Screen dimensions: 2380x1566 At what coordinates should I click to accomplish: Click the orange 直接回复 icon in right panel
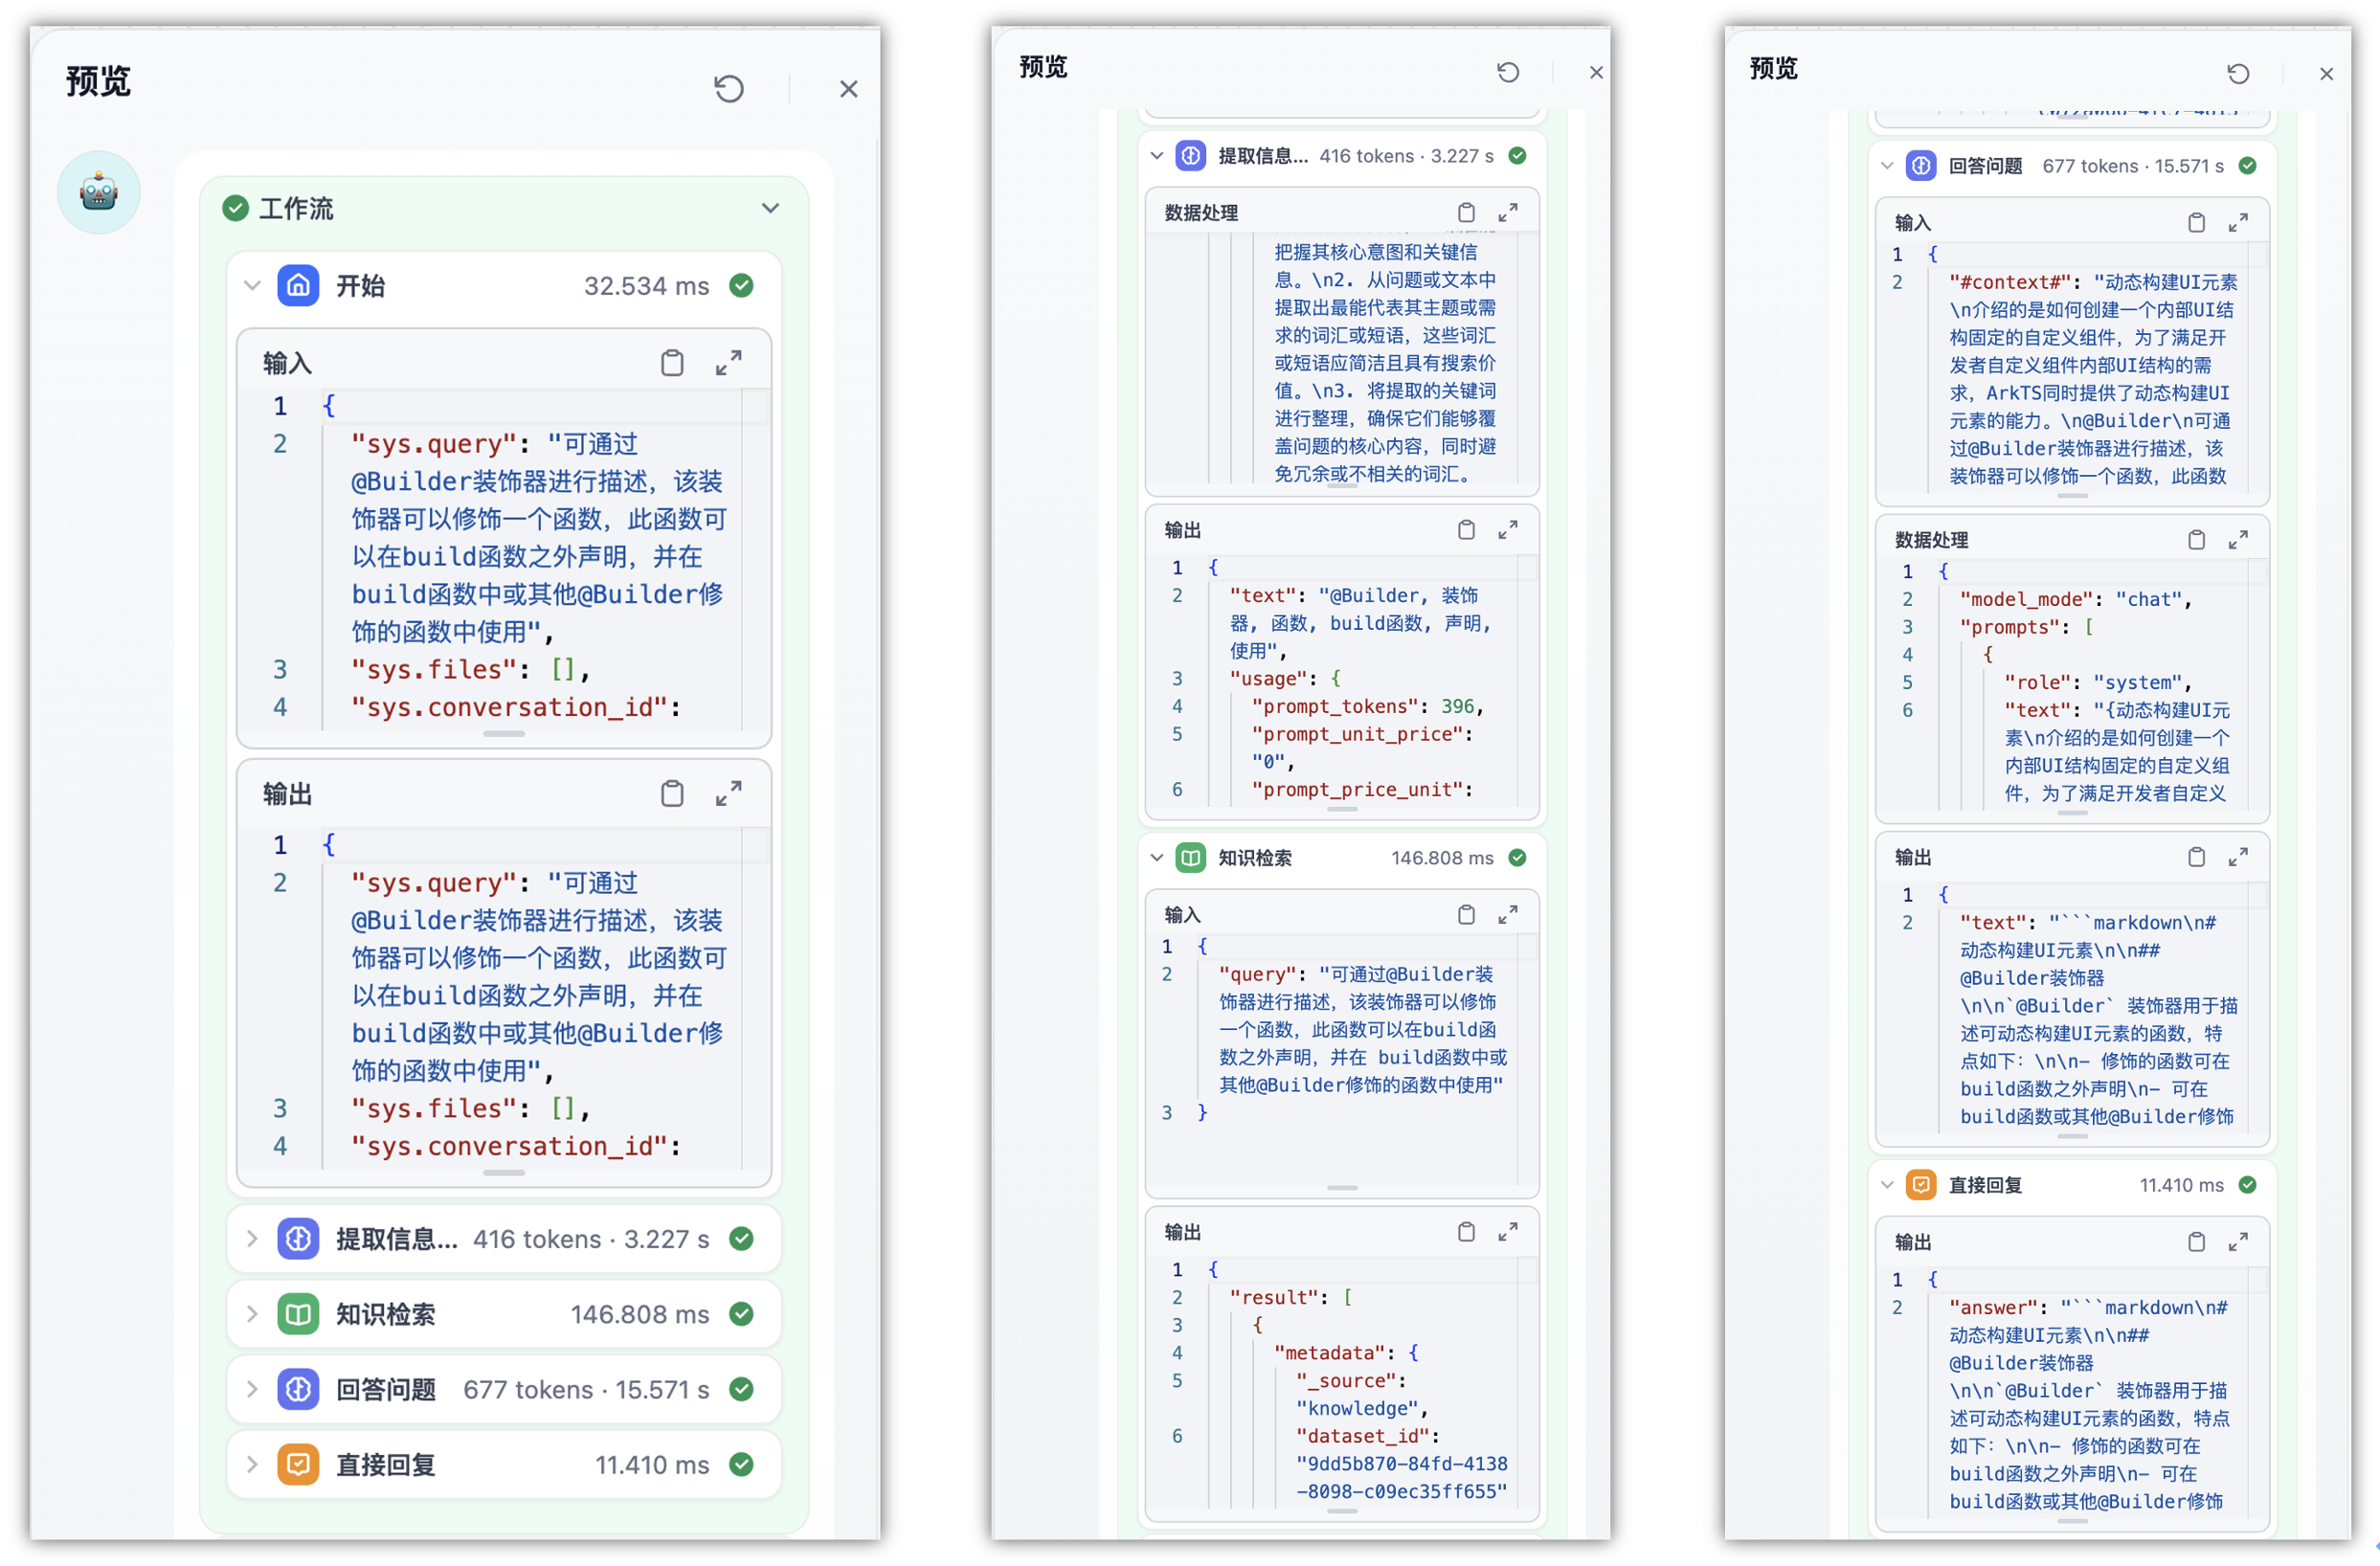tap(1921, 1185)
